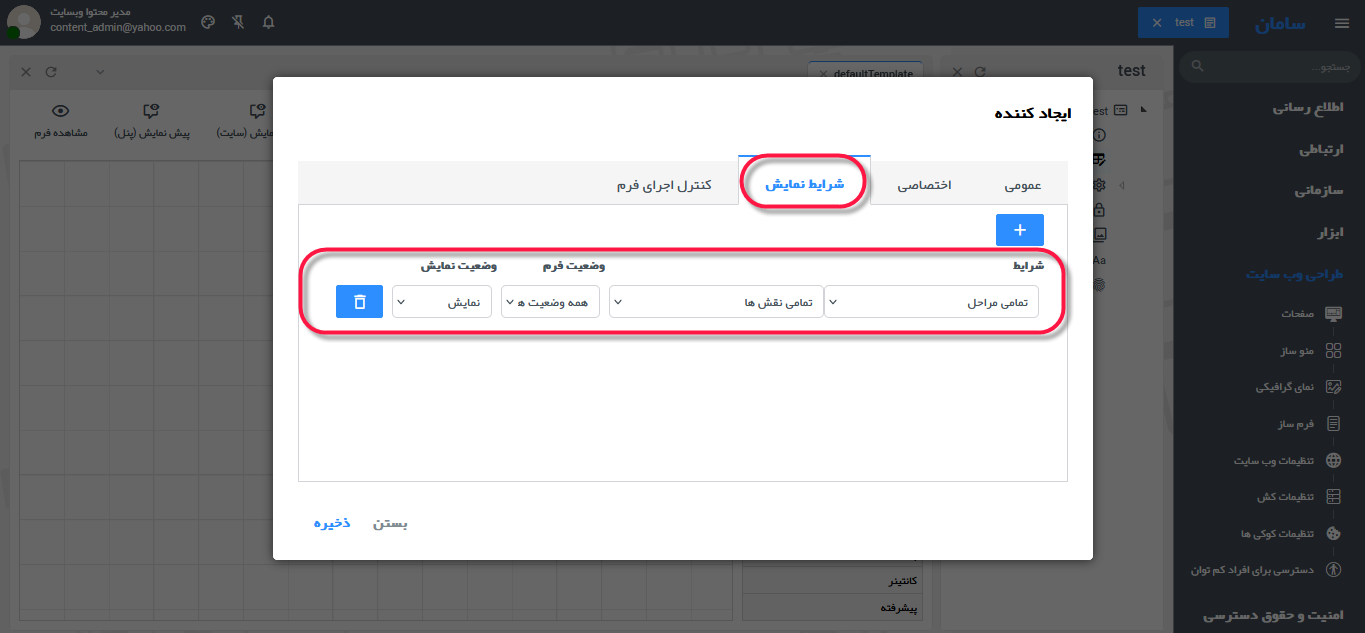Expand the chevron dropdown in left designer panel header
This screenshot has height=633, width=1365.
pos(100,72)
